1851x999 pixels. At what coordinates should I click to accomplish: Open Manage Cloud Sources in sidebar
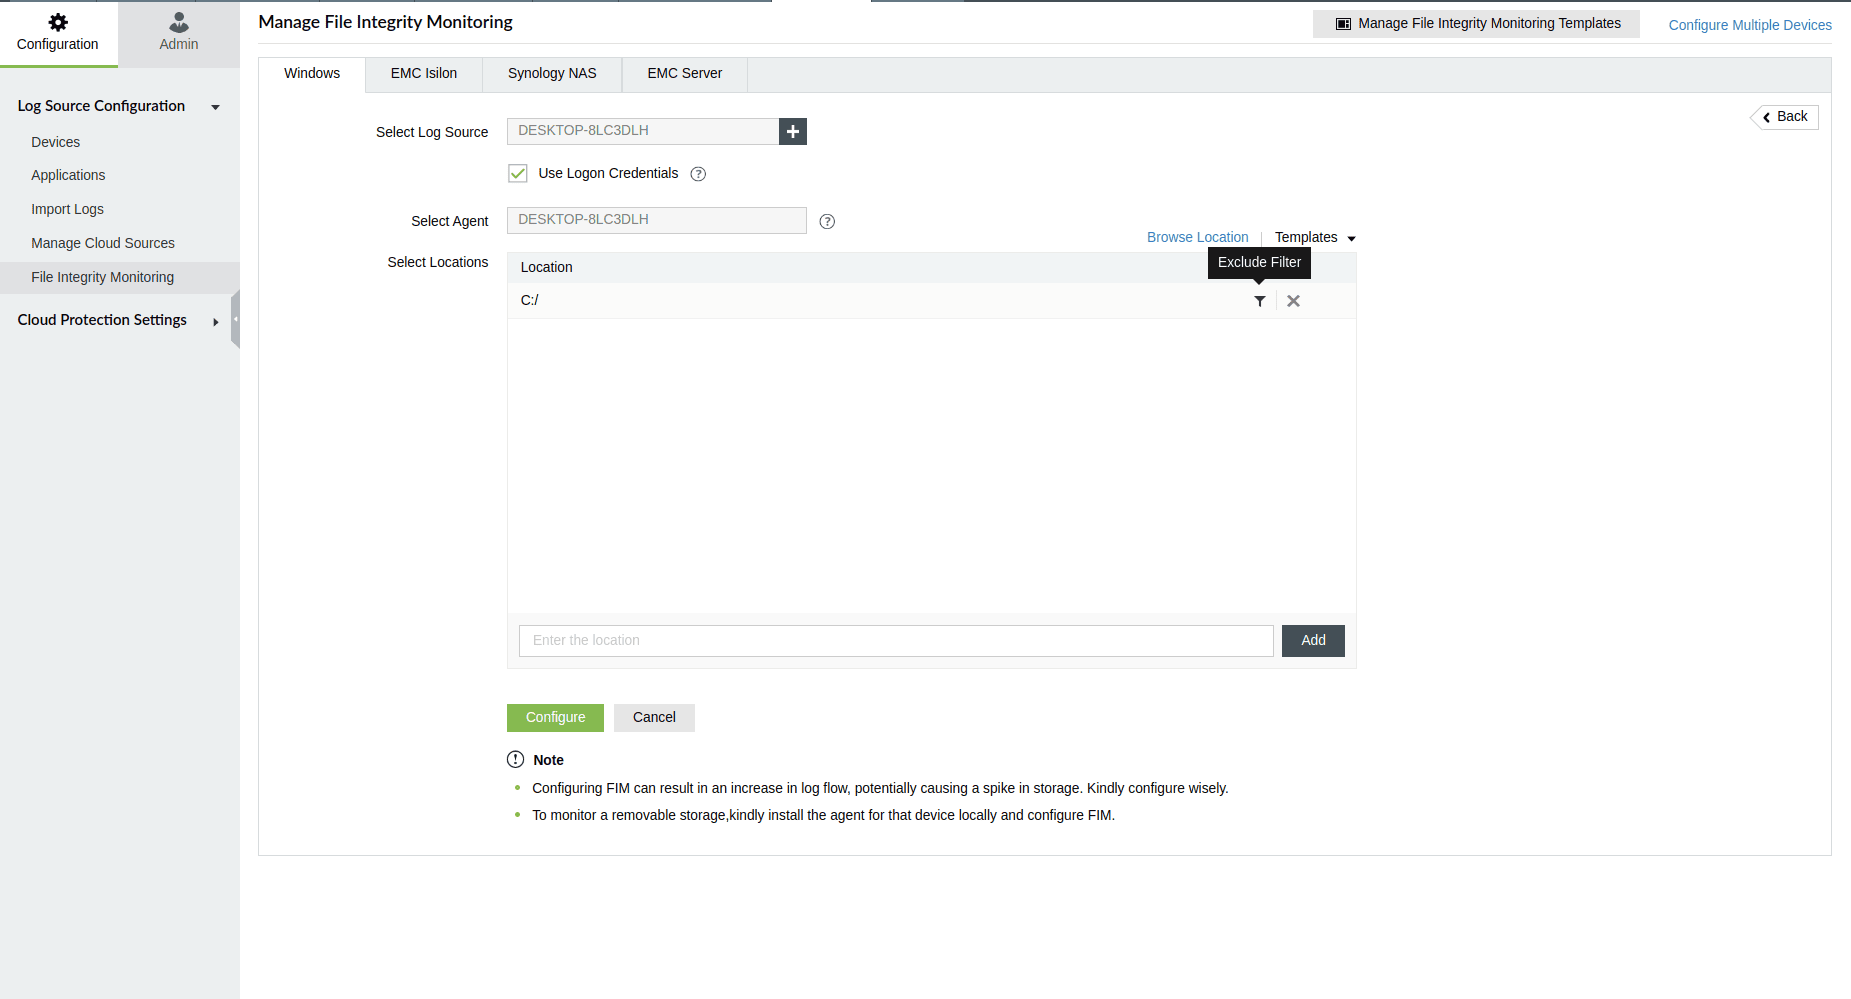103,243
